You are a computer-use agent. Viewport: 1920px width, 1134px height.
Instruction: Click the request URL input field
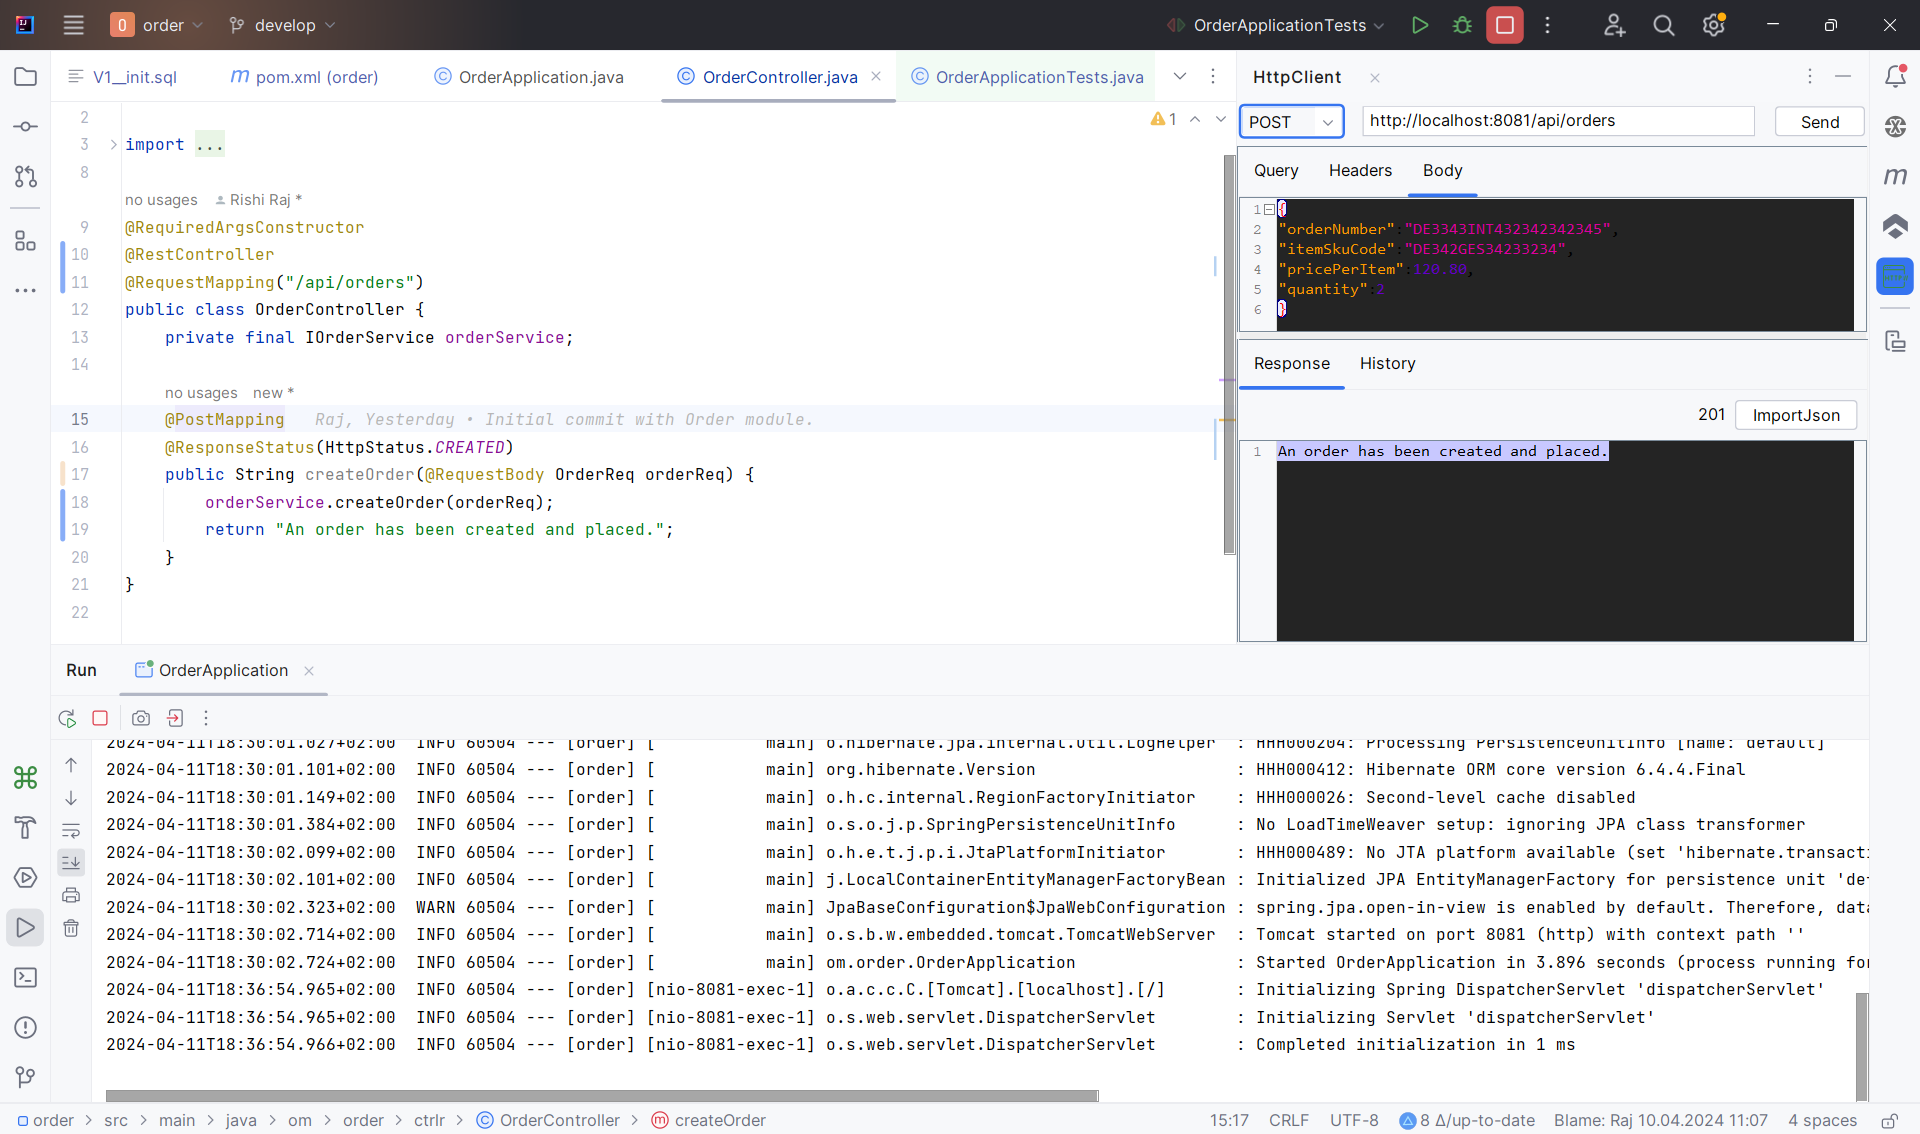(1557, 121)
